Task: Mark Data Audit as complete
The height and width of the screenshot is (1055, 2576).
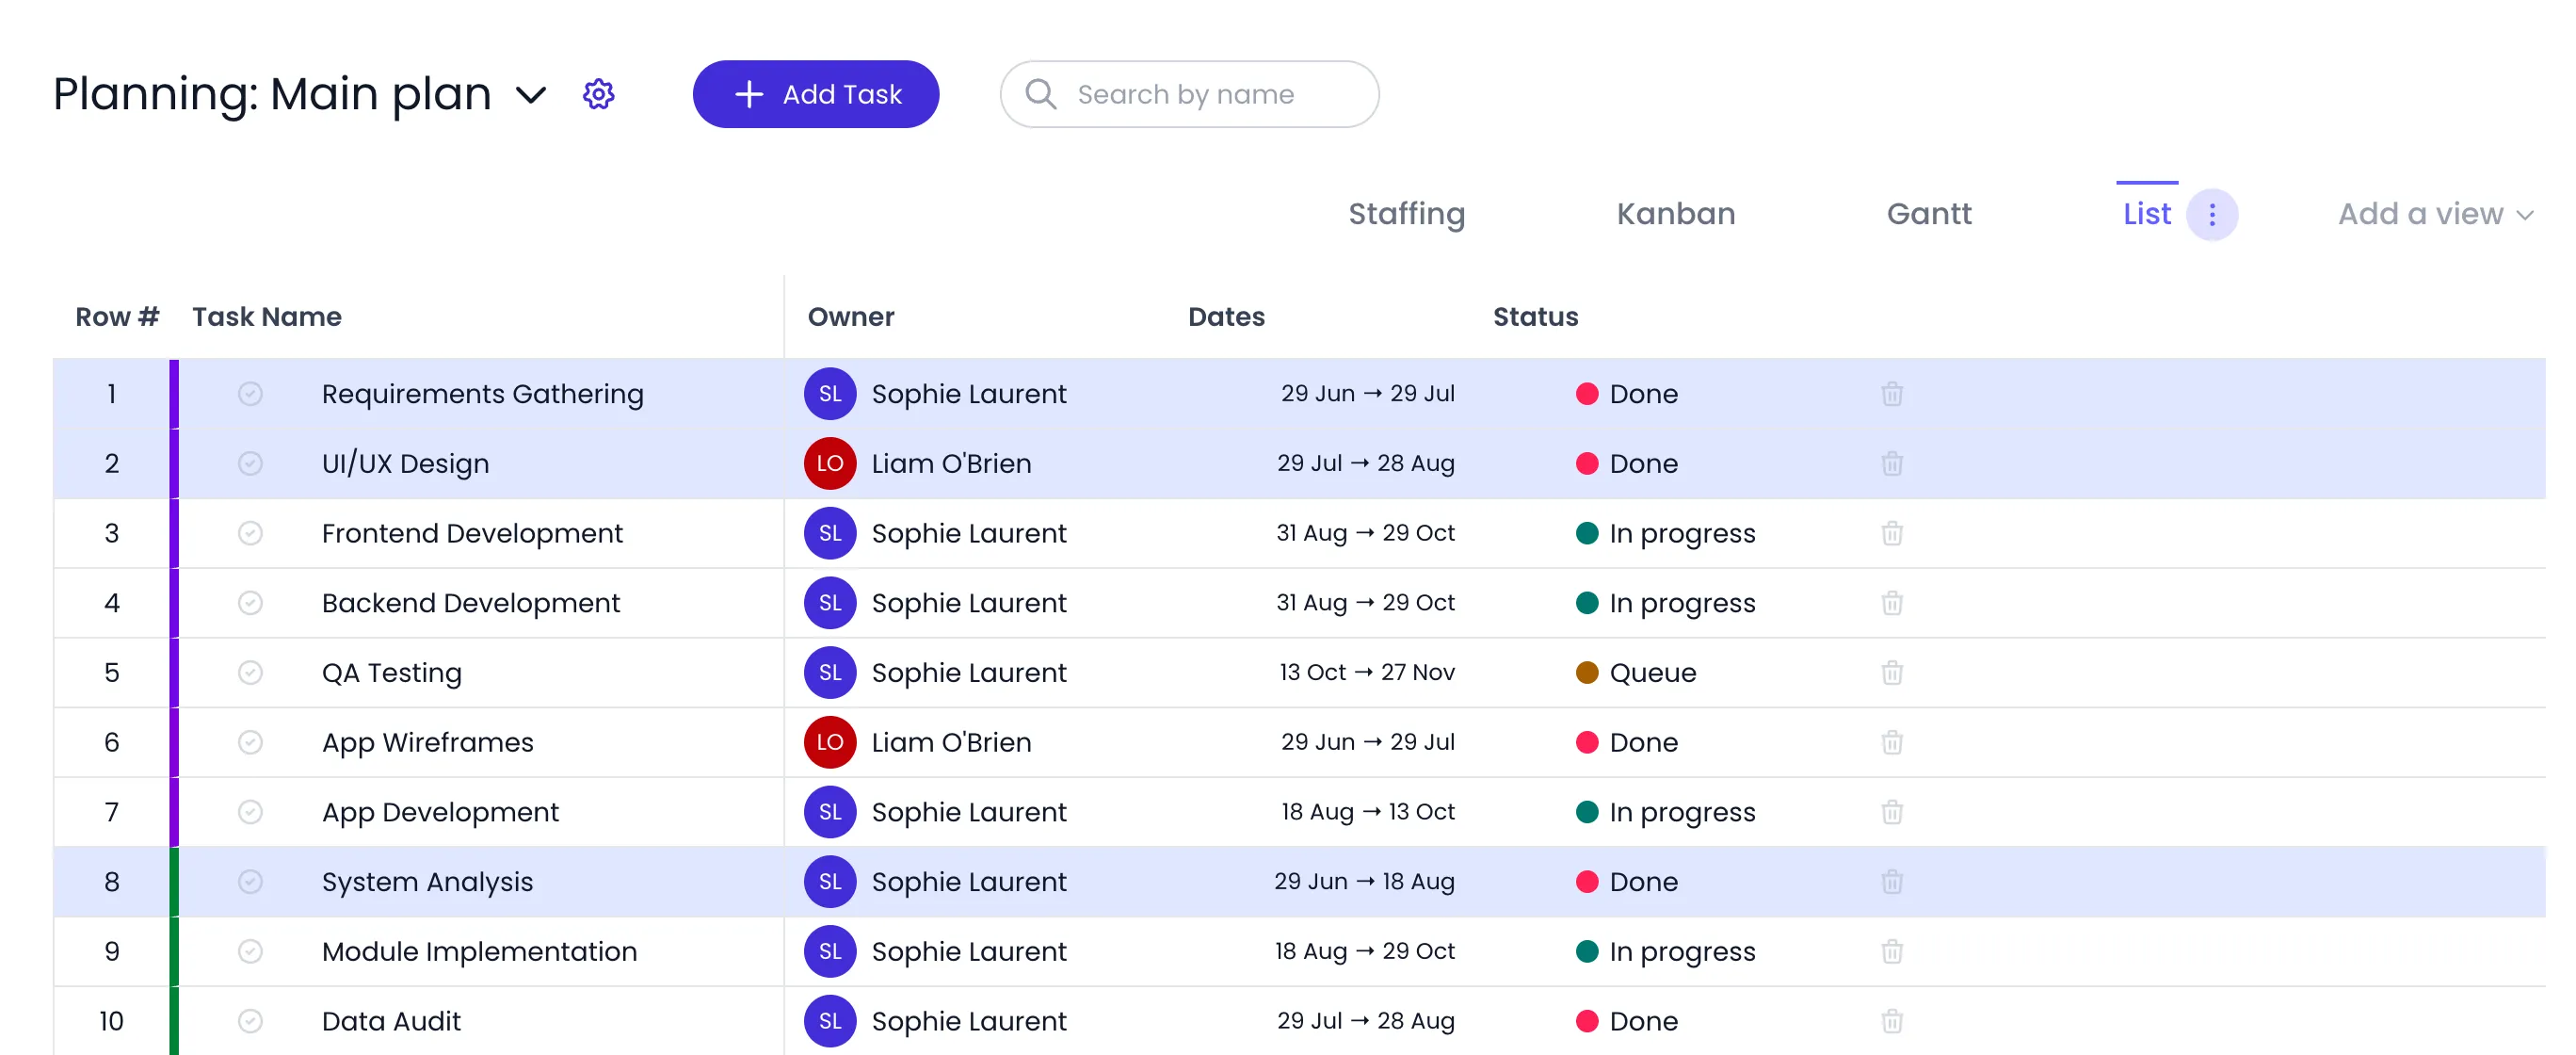Action: (250, 1021)
